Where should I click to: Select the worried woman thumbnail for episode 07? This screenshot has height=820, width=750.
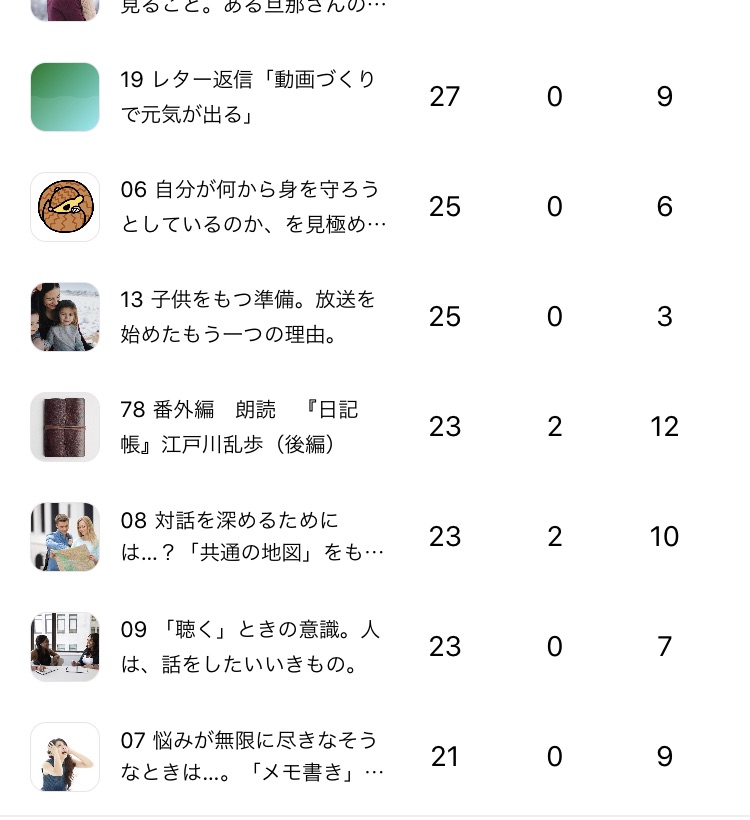(x=65, y=757)
